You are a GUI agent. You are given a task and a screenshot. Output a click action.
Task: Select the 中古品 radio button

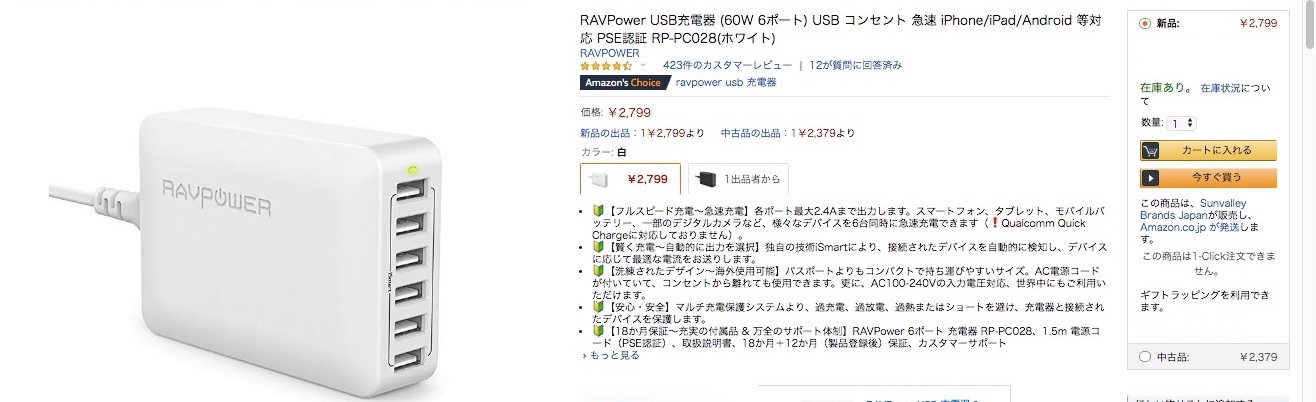[1145, 356]
